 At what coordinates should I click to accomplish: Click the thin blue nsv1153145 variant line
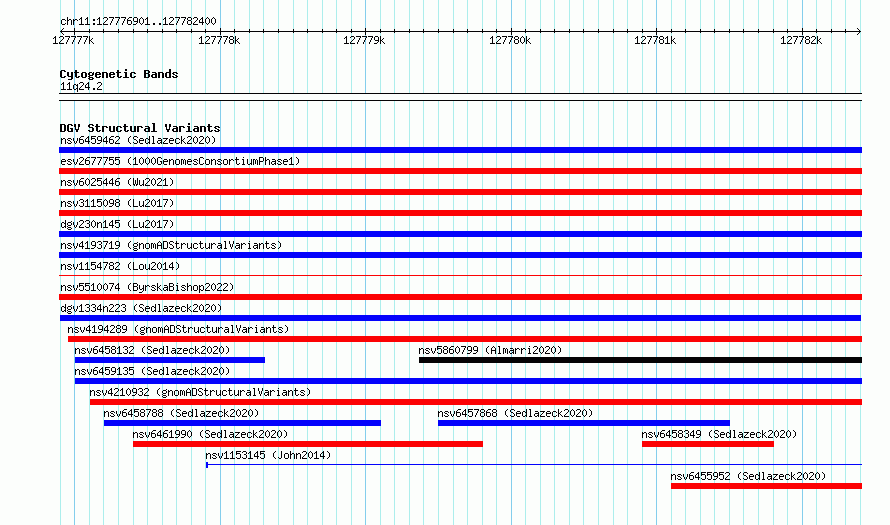pyautogui.click(x=534, y=465)
